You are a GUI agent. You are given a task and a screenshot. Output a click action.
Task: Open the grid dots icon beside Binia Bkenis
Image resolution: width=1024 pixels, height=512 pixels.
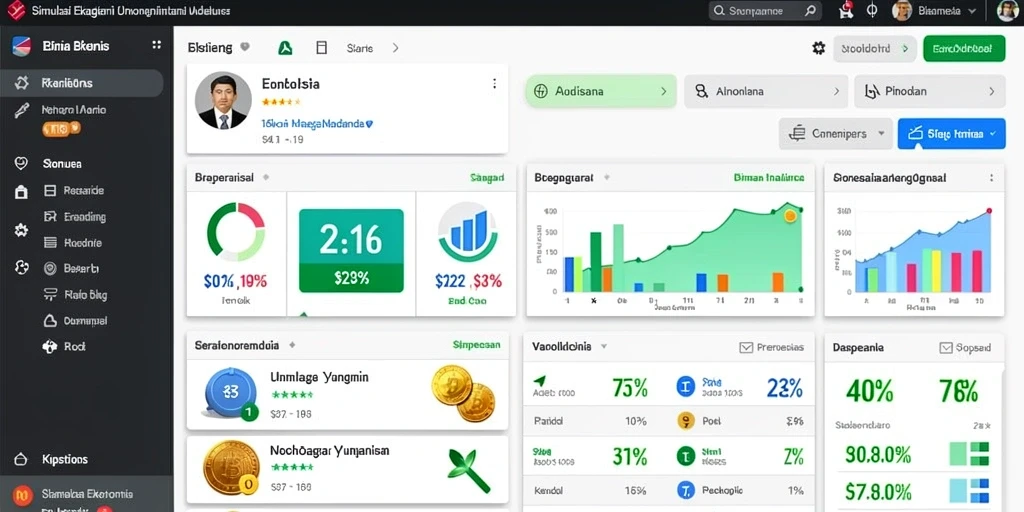[156, 45]
